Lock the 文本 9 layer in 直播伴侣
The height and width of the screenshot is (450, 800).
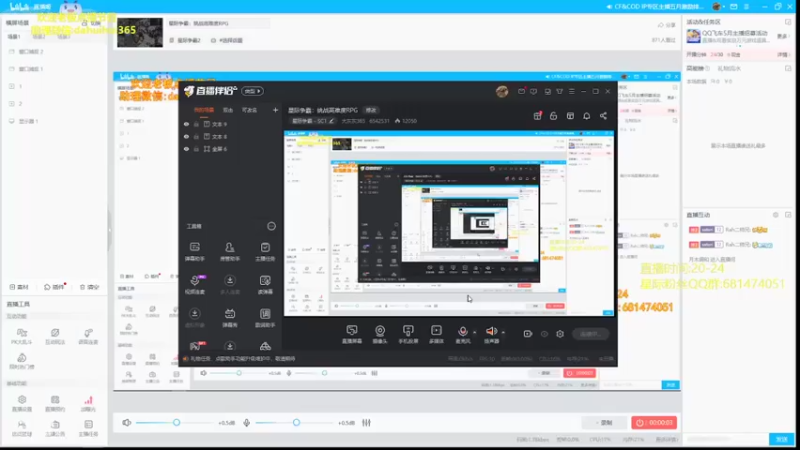click(x=196, y=124)
